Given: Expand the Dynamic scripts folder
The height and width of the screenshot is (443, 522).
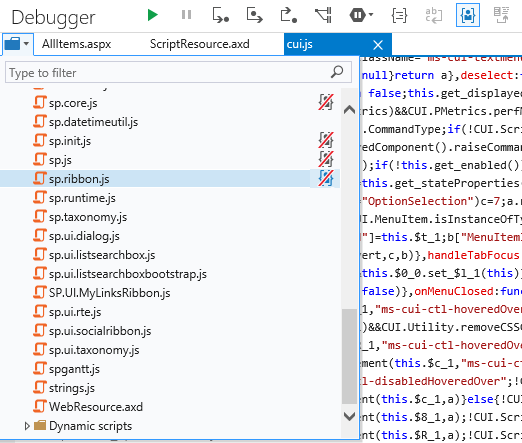Looking at the screenshot, I should (x=27, y=426).
